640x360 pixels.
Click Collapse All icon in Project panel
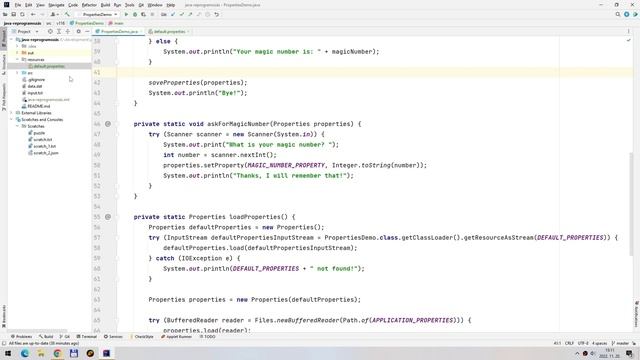(68, 31)
